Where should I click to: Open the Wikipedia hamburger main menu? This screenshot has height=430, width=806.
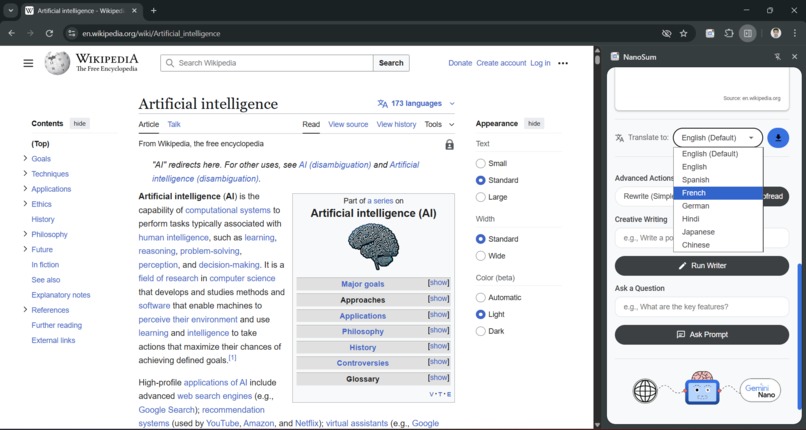28,63
